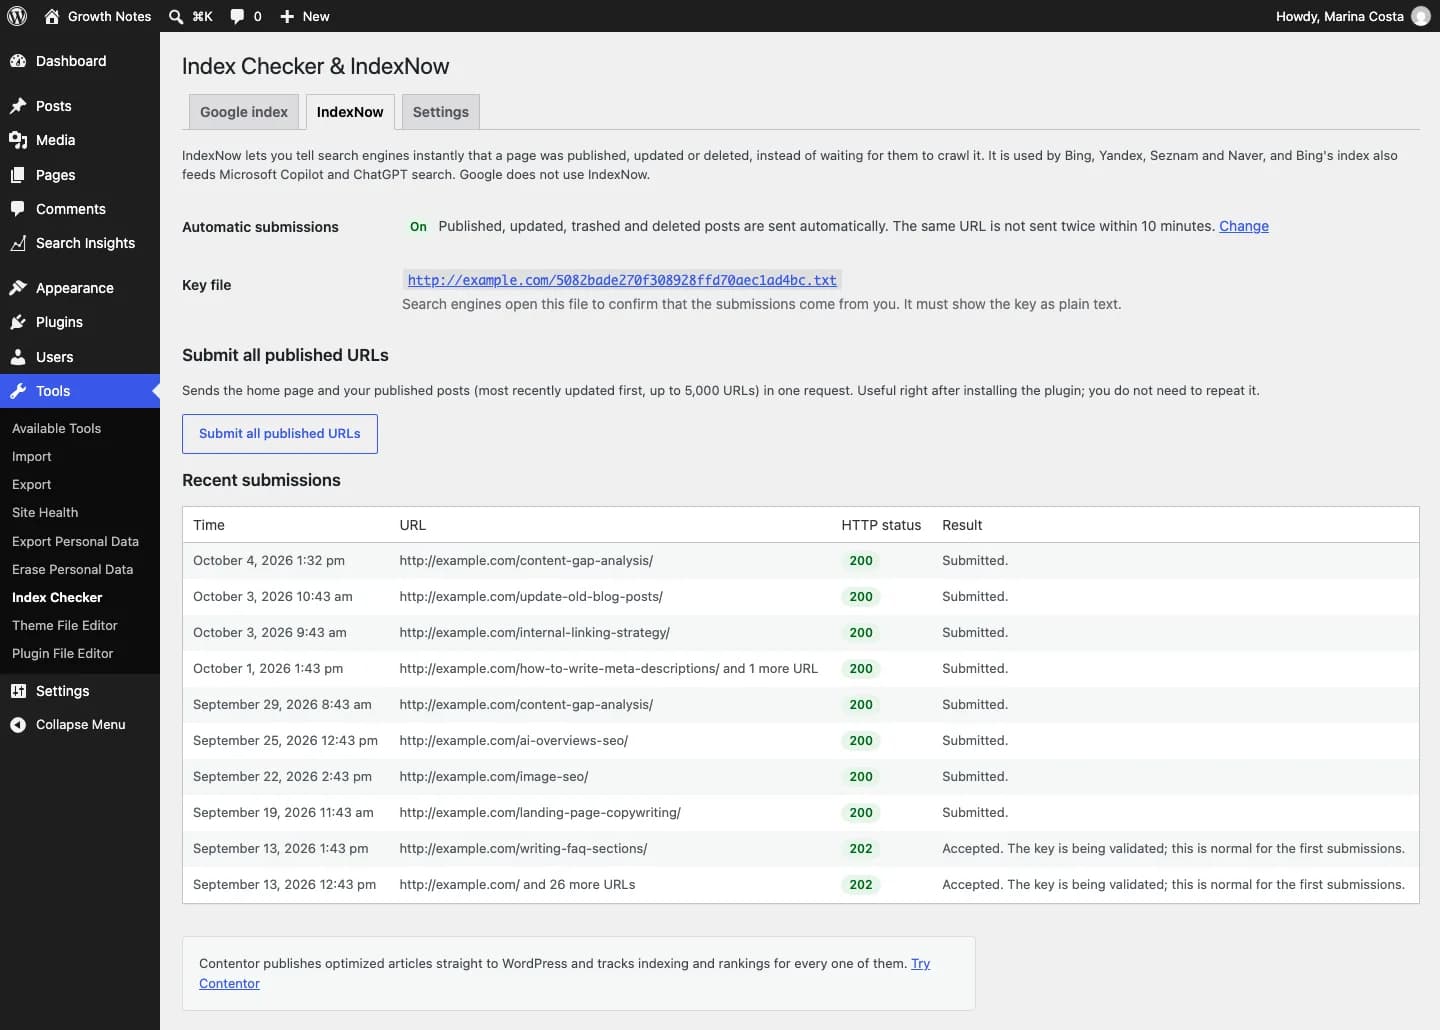Click the 'October 4, 2026 1:32 pm' cell
The width and height of the screenshot is (1440, 1030).
pos(269,561)
